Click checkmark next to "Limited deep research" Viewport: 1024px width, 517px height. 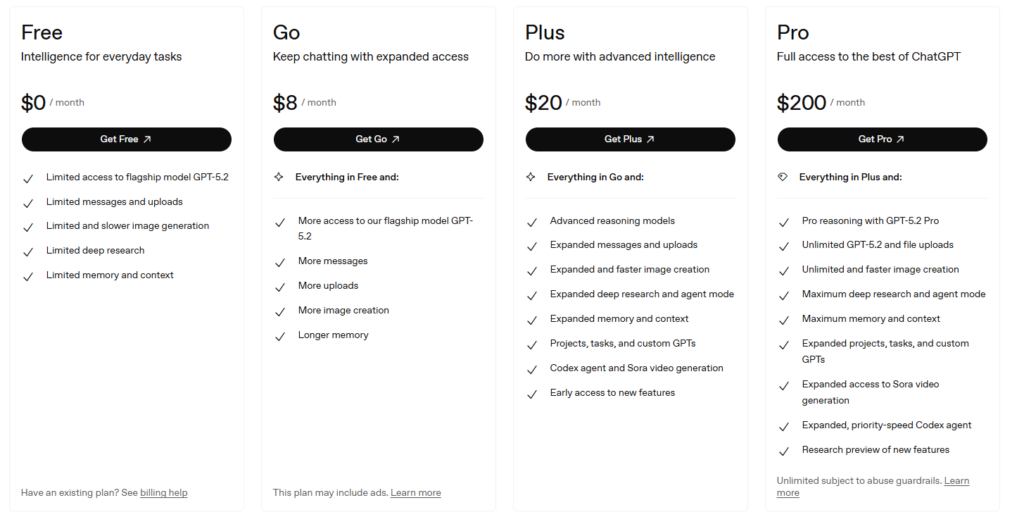28,251
